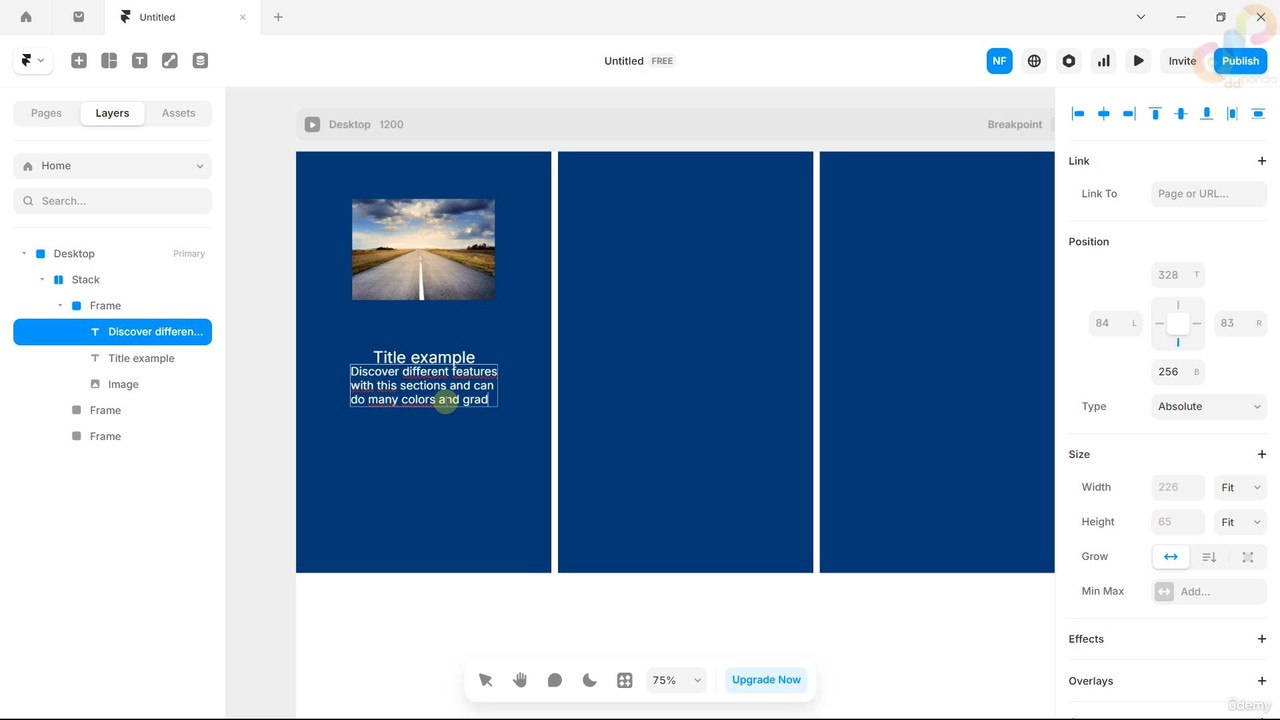Toggle top pin in position constraint box
The image size is (1280, 720).
coord(1178,305)
